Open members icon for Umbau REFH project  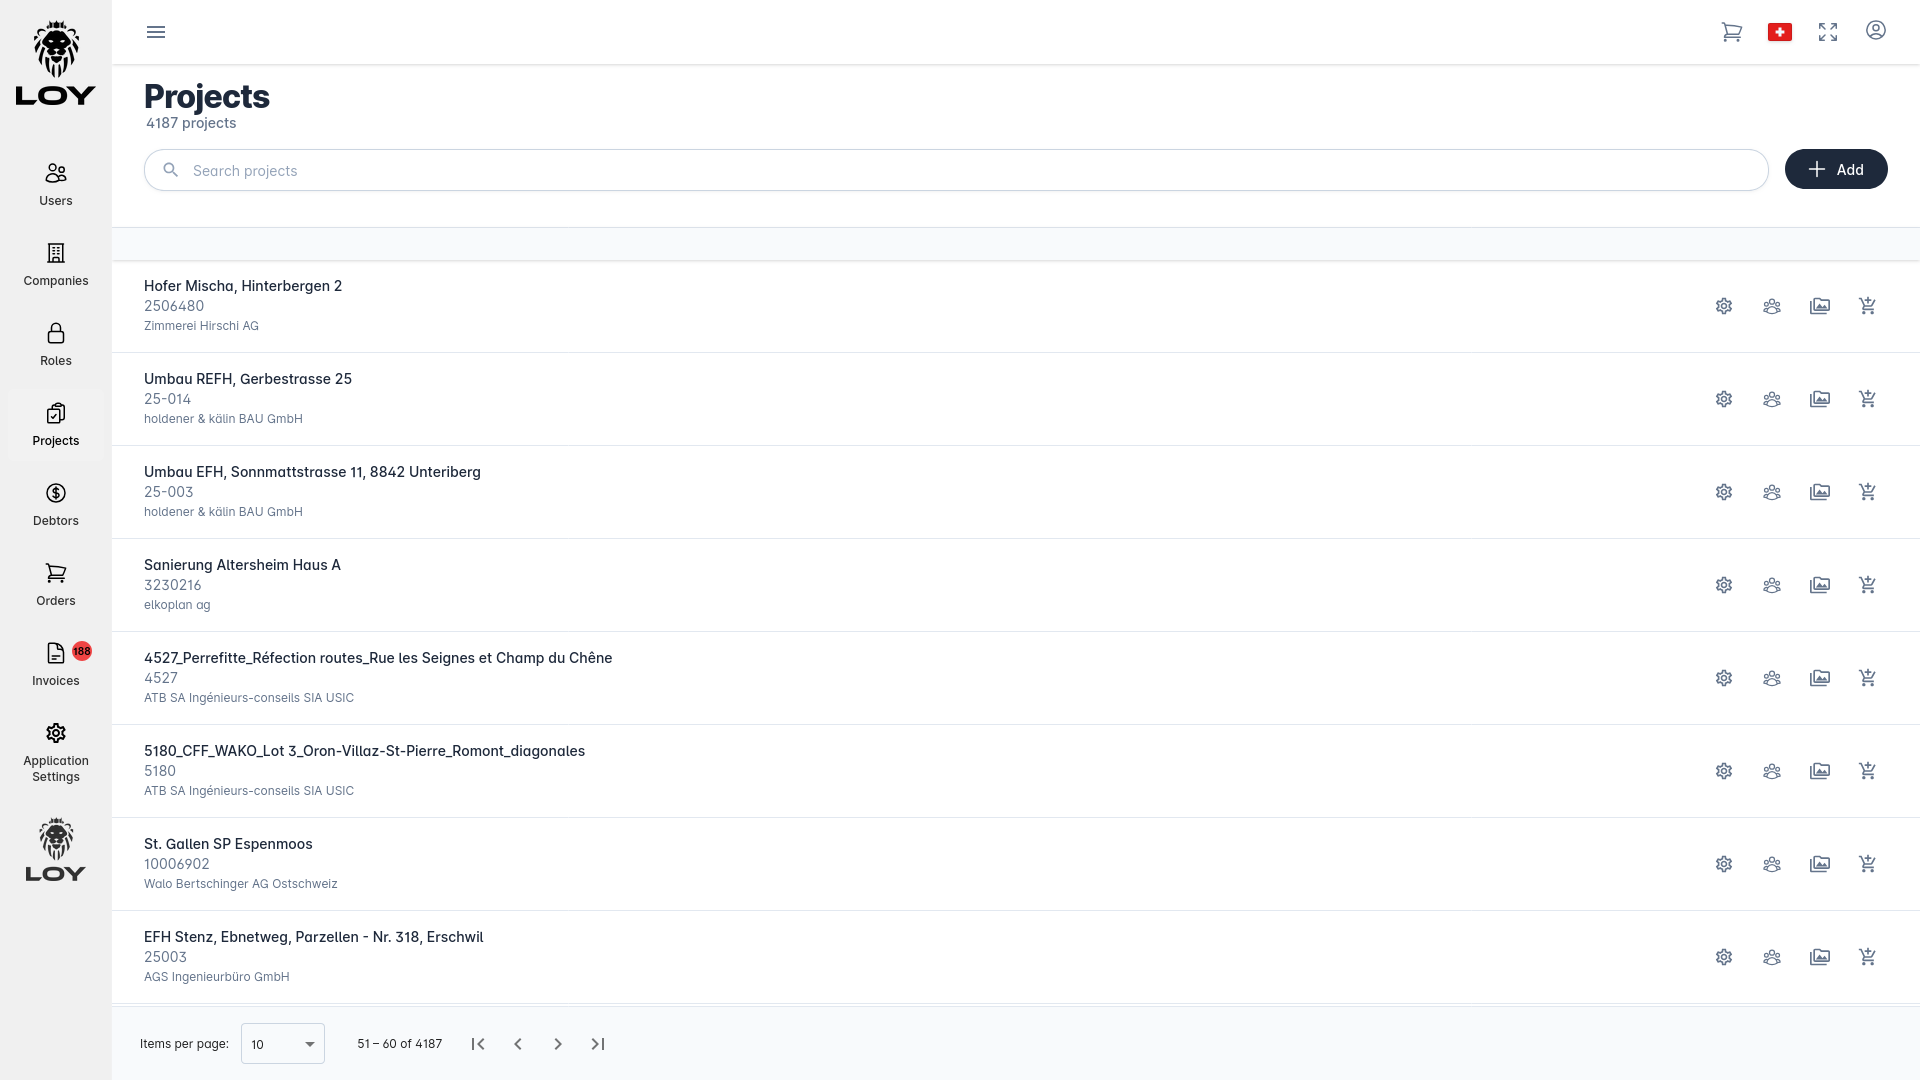(1772, 399)
